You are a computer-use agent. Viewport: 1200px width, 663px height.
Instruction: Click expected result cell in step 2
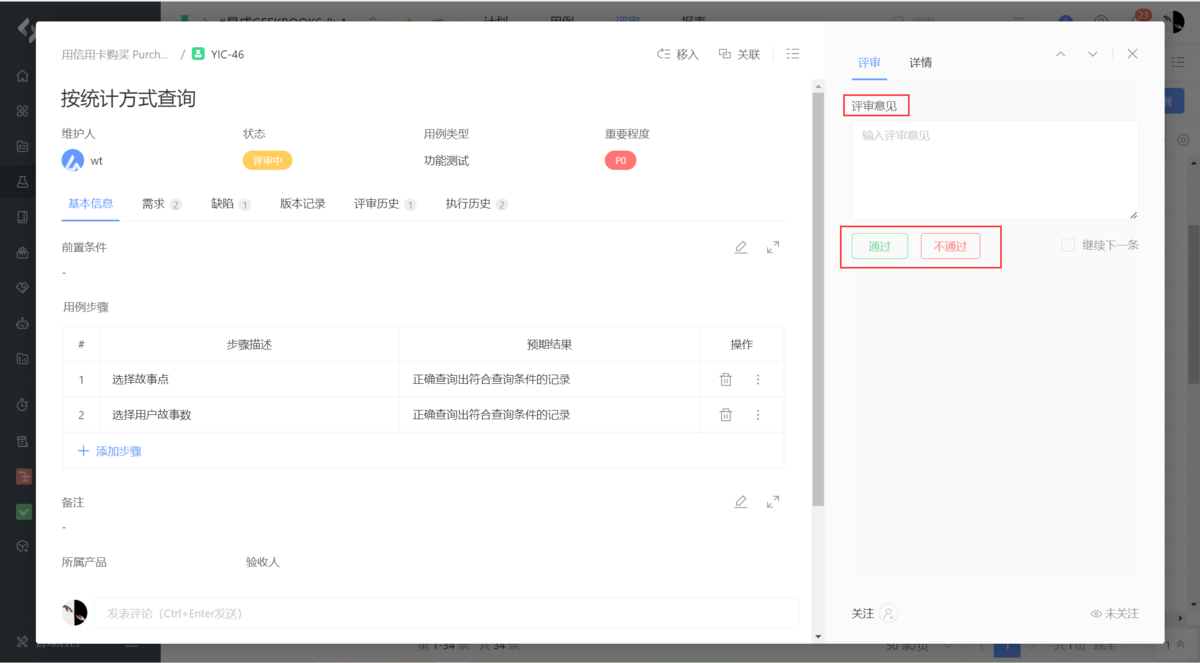[x=549, y=414]
